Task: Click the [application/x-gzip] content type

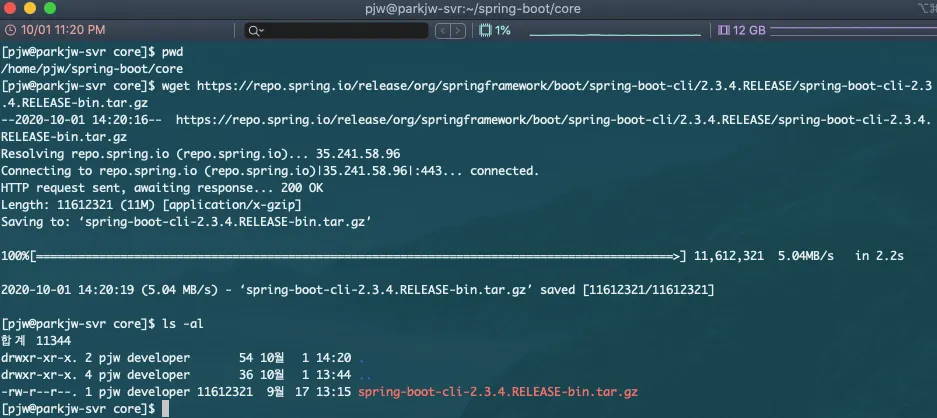Action: pos(232,205)
